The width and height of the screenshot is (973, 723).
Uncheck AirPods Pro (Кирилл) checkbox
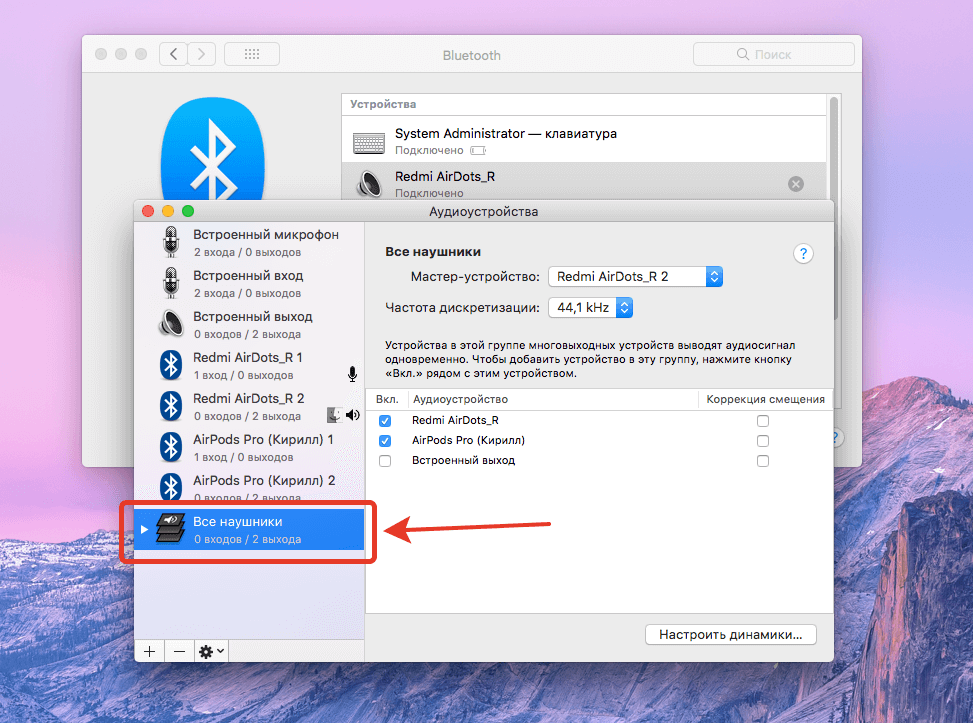(385, 441)
